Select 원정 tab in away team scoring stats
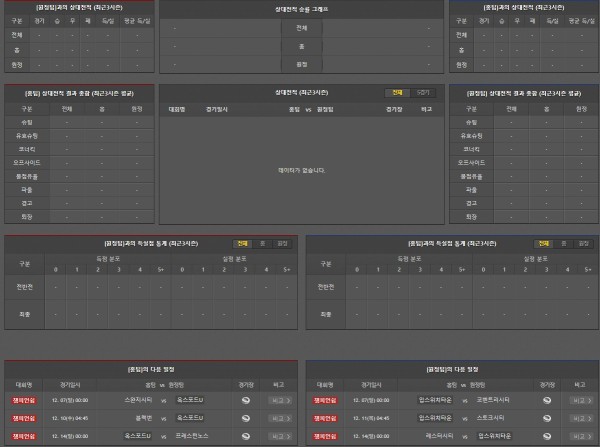This screenshot has width=600, height=447. coord(581,243)
